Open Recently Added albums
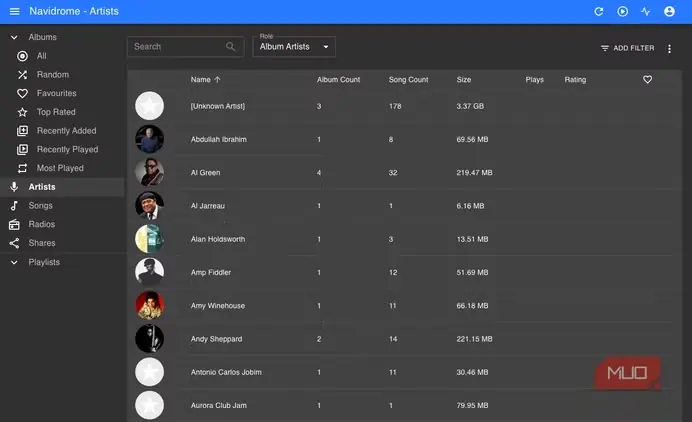692x422 pixels. [x=67, y=131]
